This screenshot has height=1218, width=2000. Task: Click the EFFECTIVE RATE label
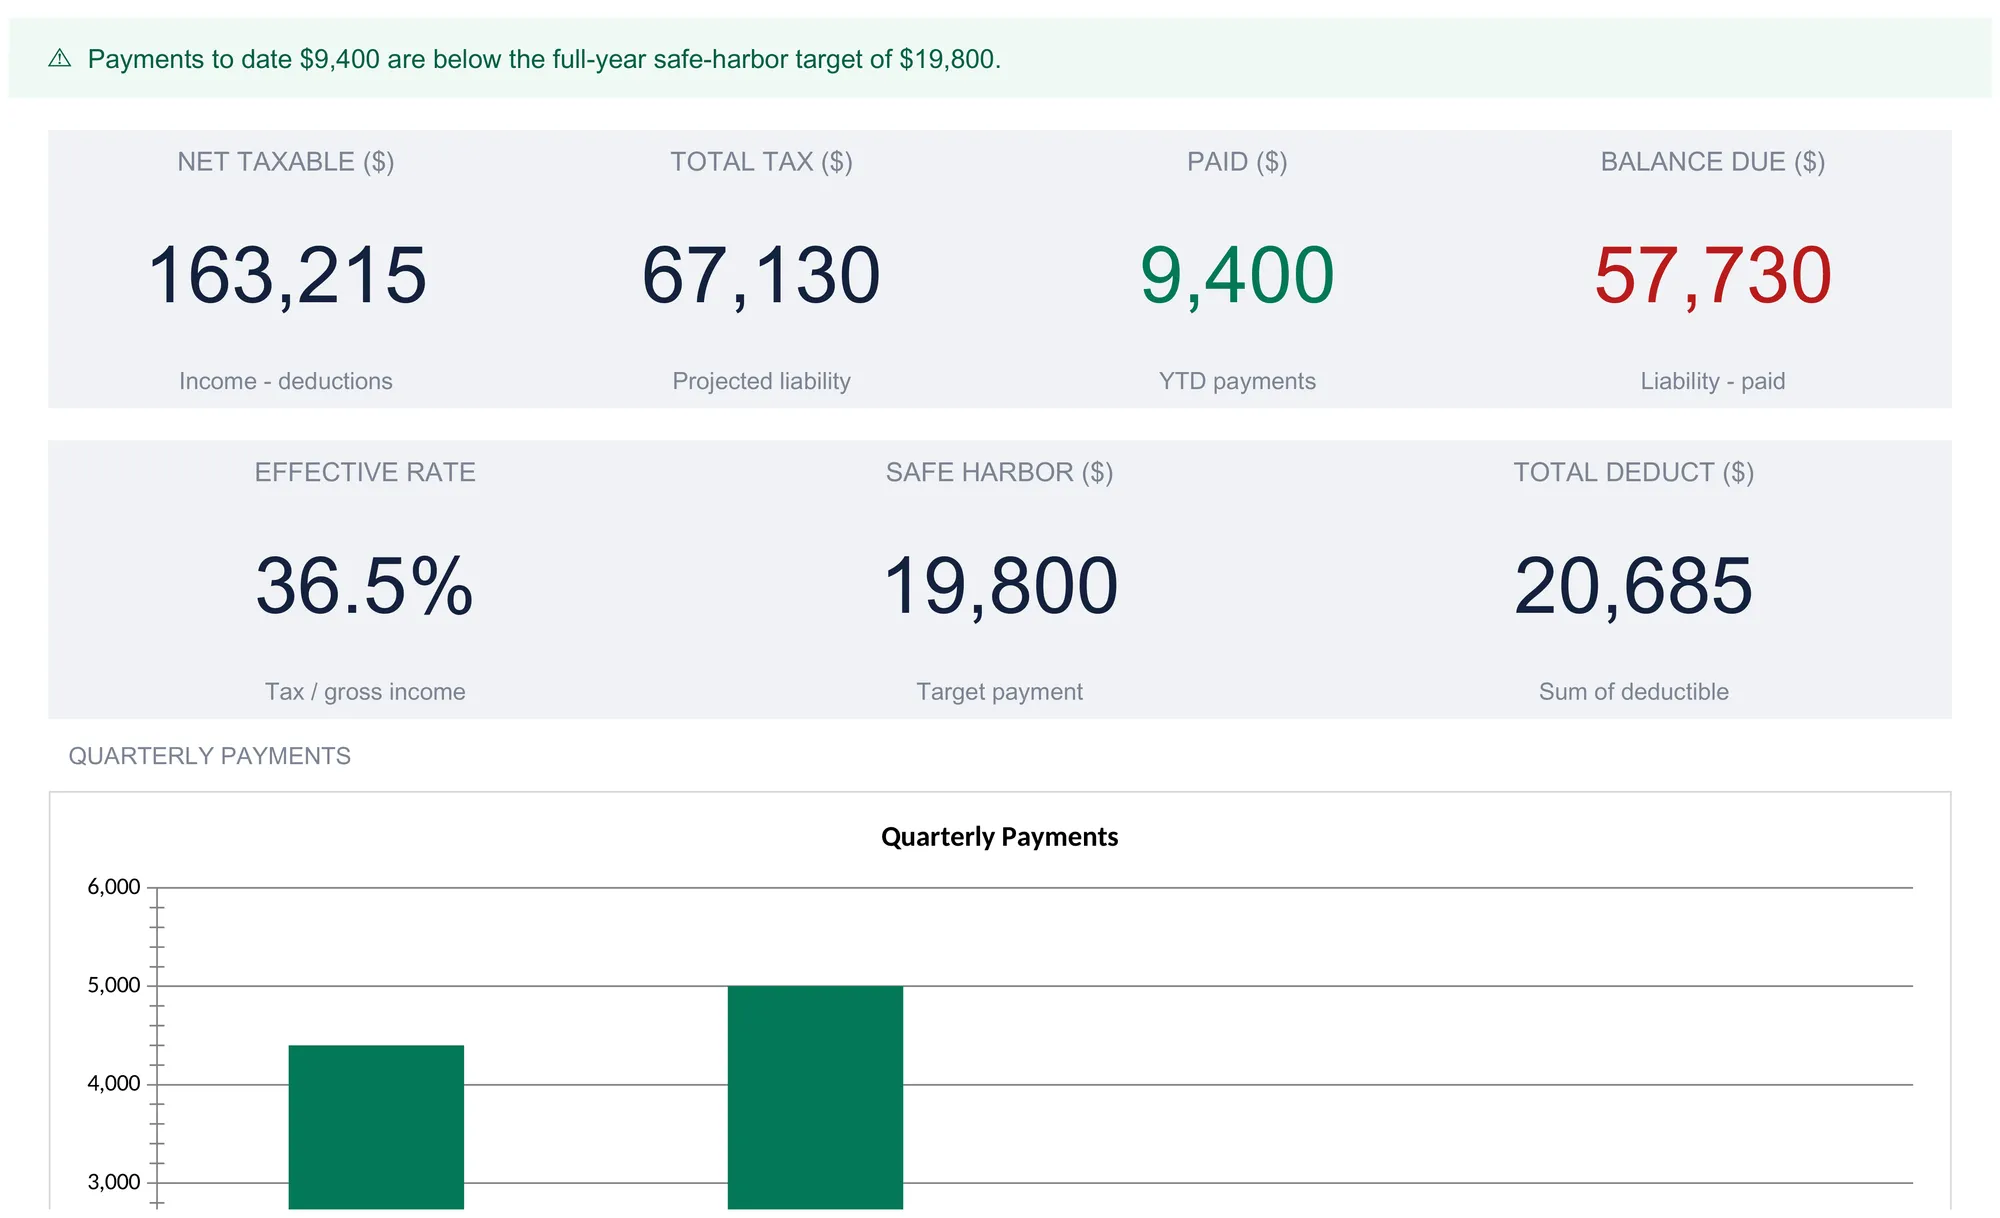click(x=365, y=472)
